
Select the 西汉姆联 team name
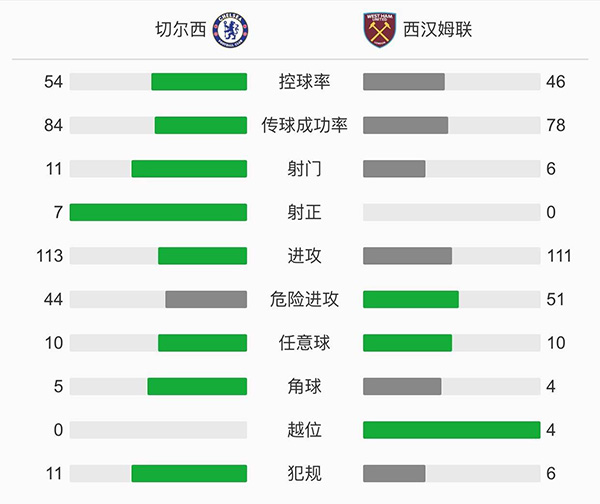click(x=439, y=30)
